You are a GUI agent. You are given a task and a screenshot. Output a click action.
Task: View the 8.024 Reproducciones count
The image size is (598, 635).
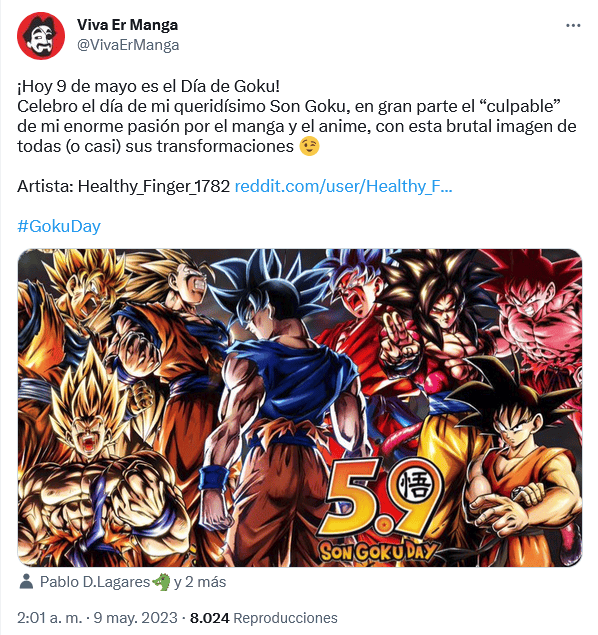(264, 618)
